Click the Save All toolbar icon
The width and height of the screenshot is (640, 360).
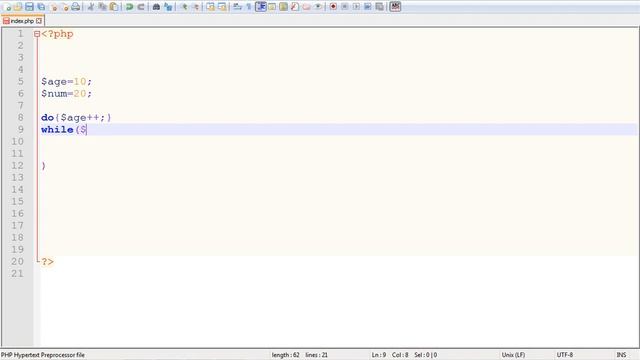coord(41,7)
